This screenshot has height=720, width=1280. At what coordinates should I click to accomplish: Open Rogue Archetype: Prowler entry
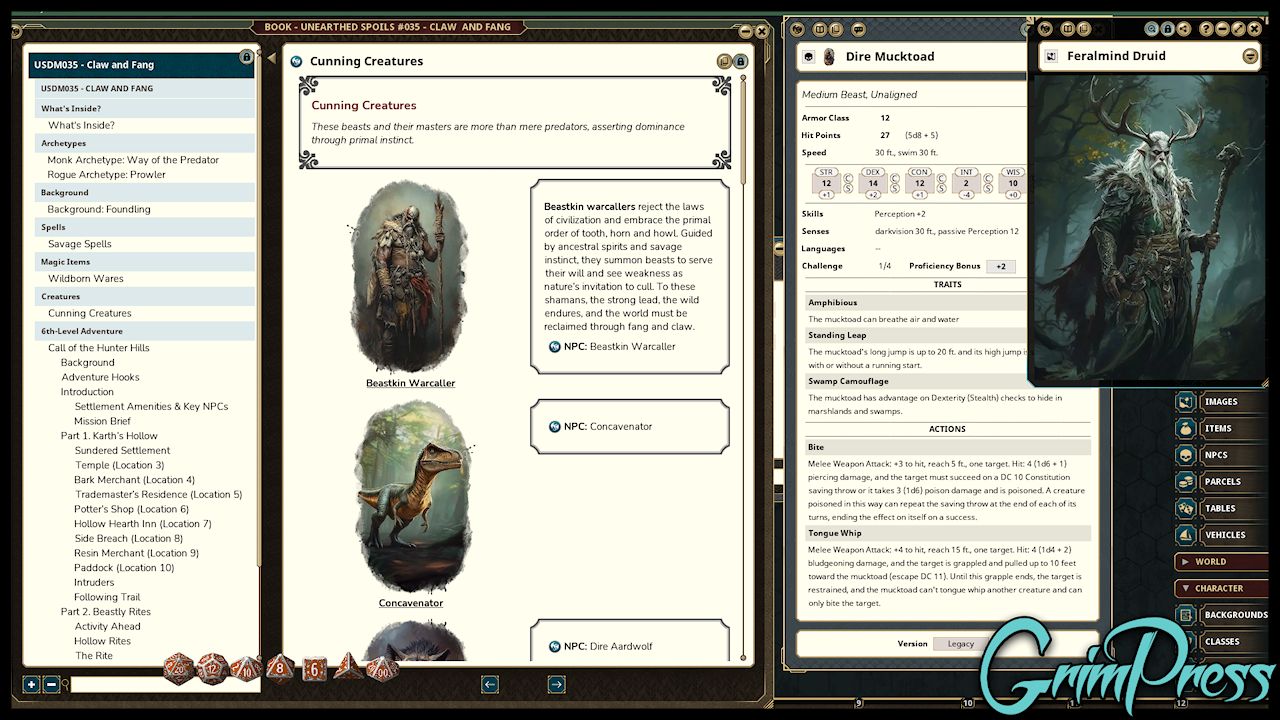point(106,175)
